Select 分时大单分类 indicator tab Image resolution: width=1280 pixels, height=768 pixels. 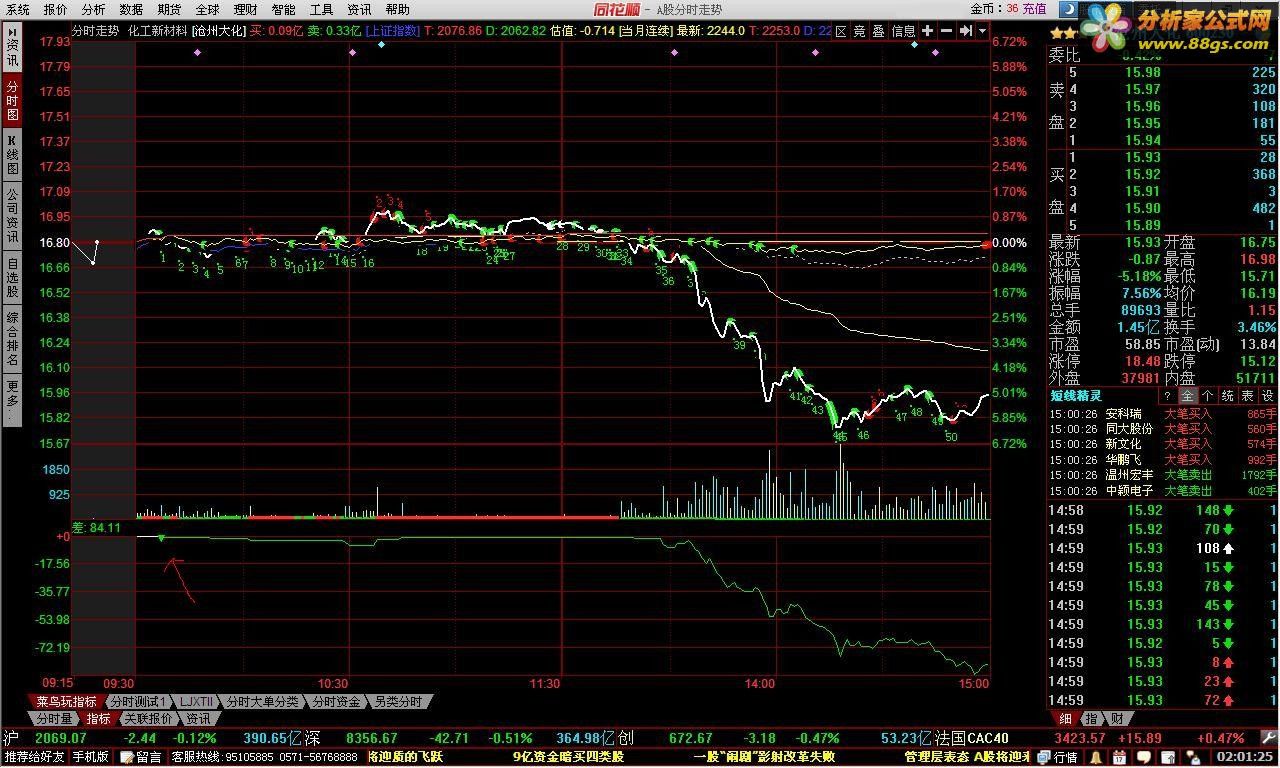(x=263, y=702)
